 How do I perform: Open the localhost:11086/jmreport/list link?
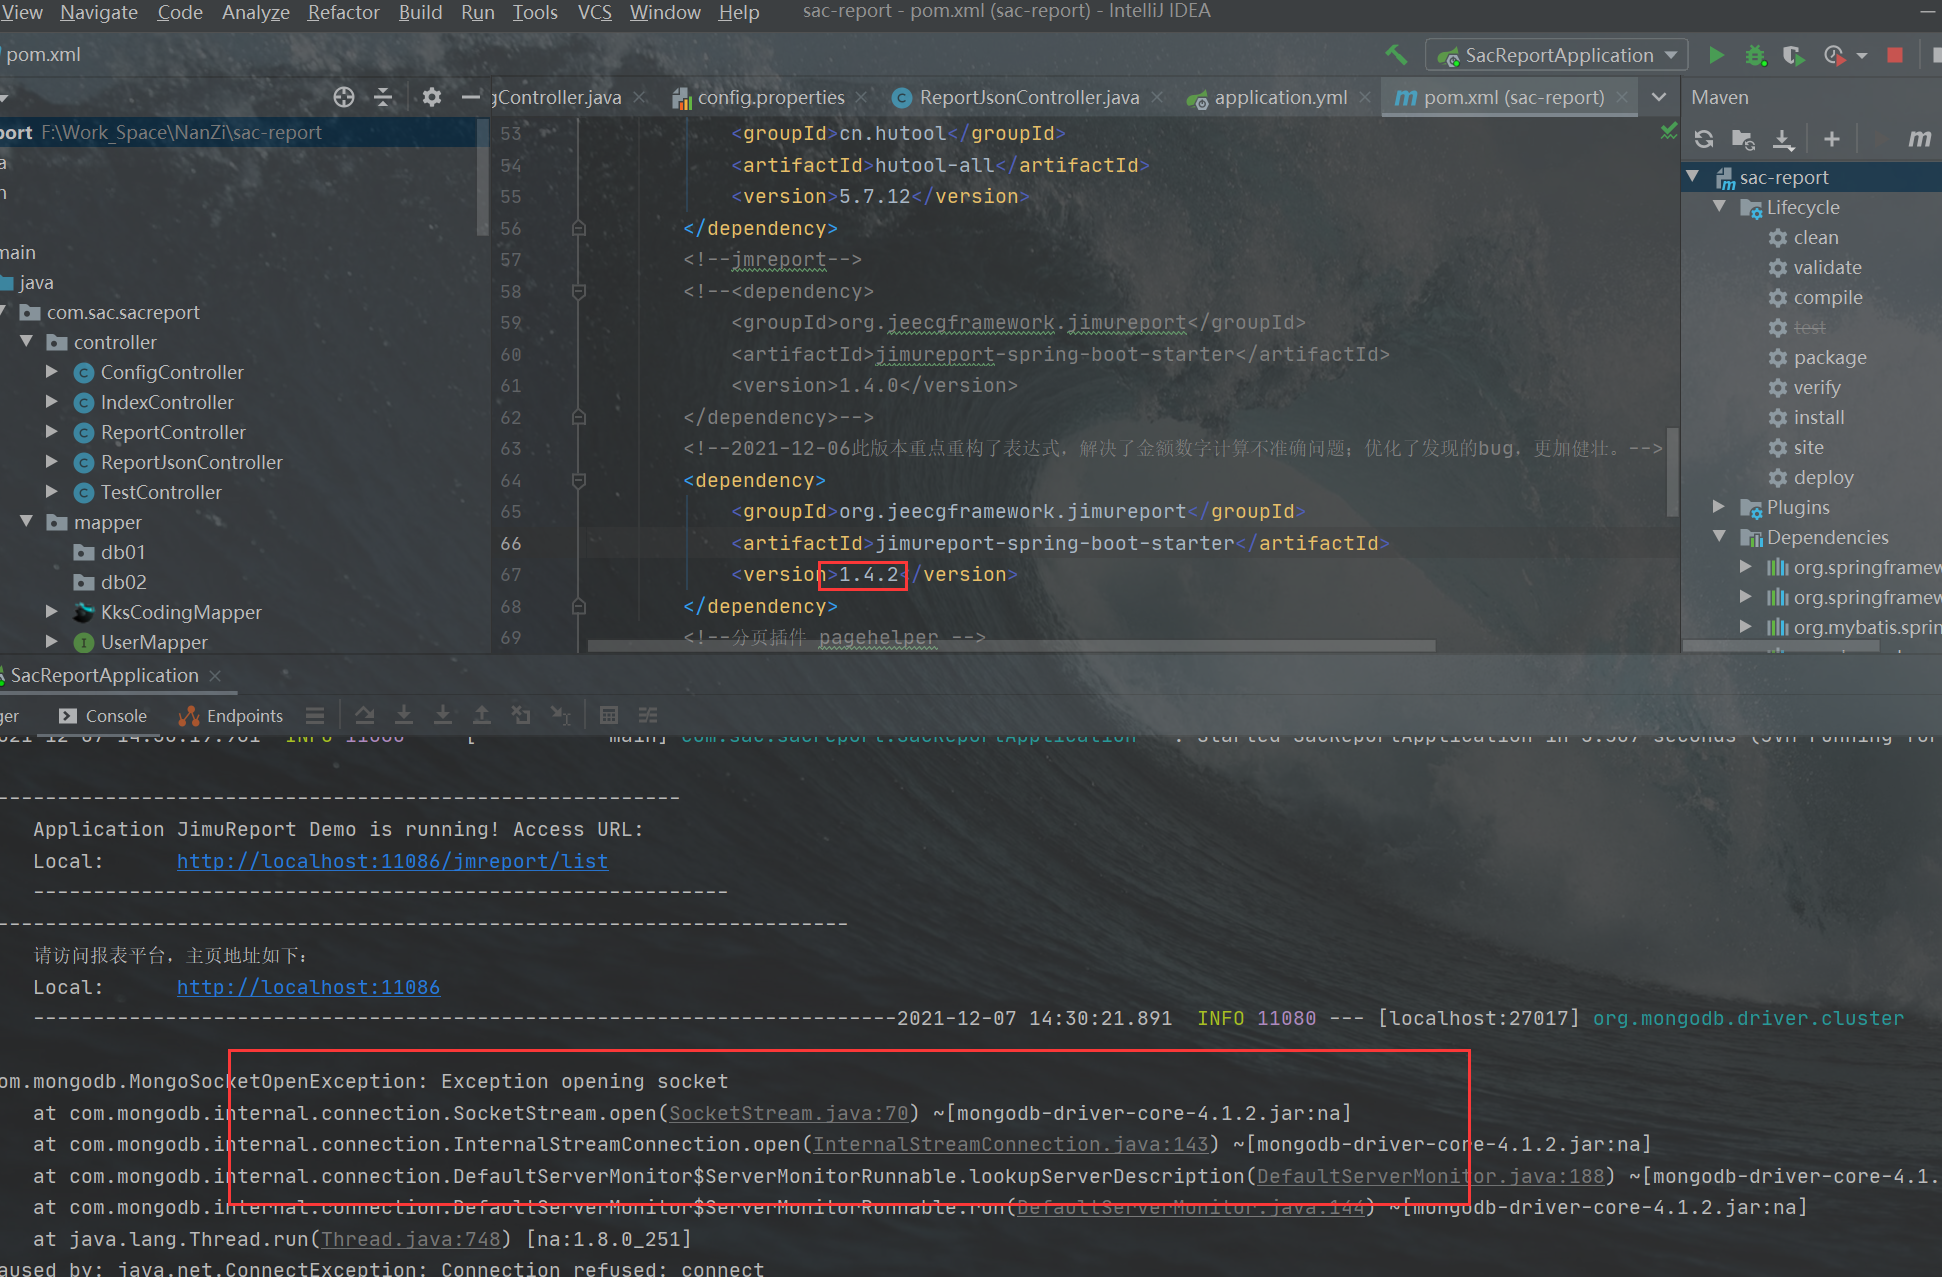tap(392, 861)
